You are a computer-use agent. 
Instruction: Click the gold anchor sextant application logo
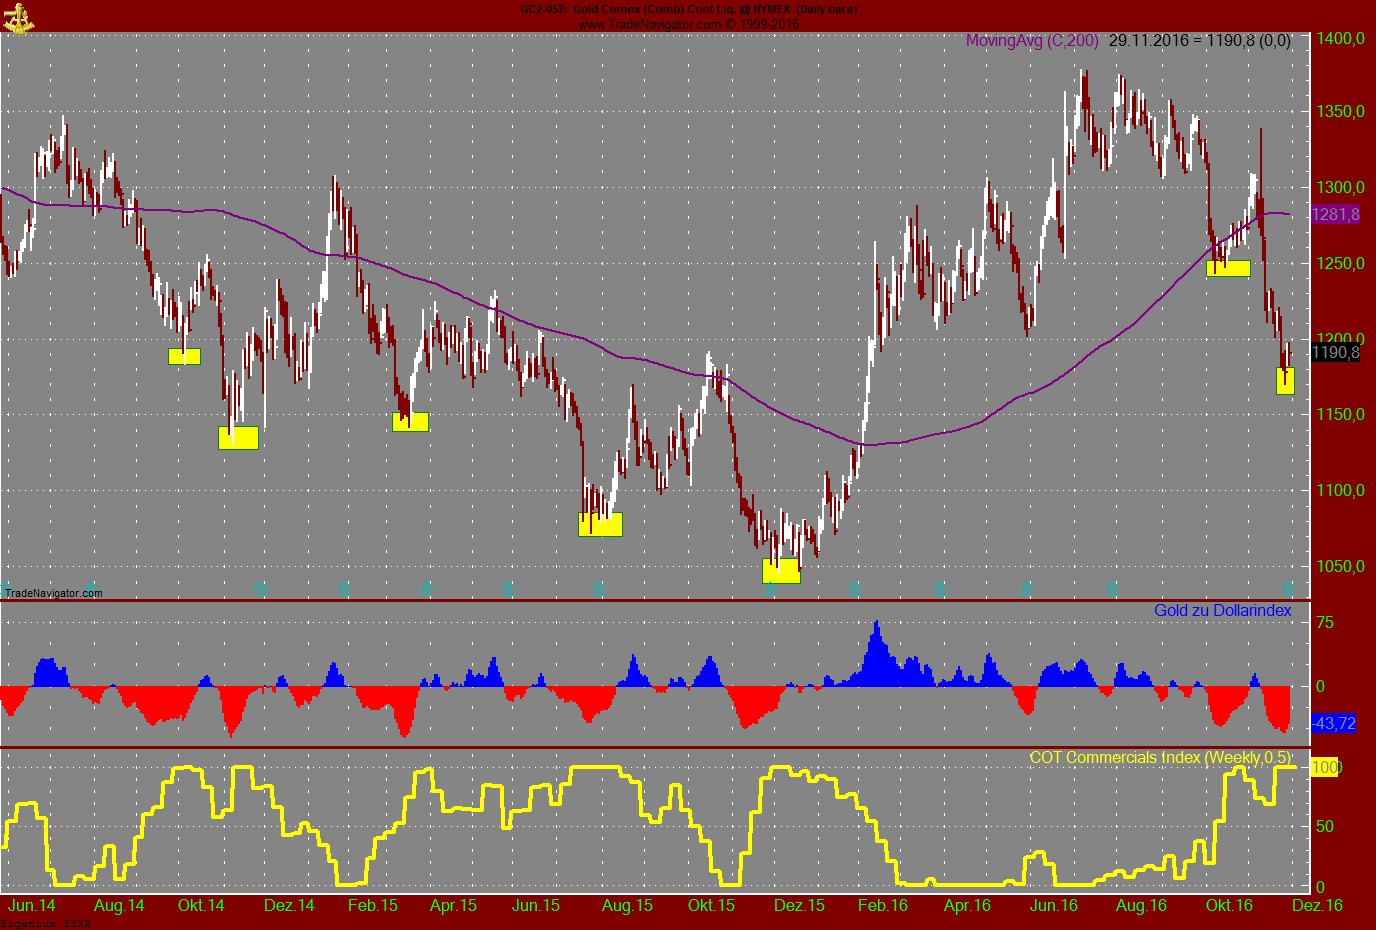18,17
